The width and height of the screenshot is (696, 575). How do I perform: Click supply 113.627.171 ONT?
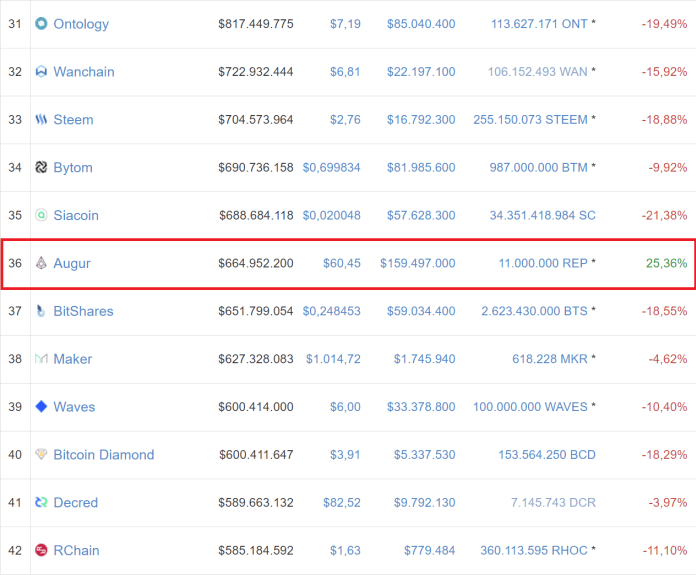[539, 24]
